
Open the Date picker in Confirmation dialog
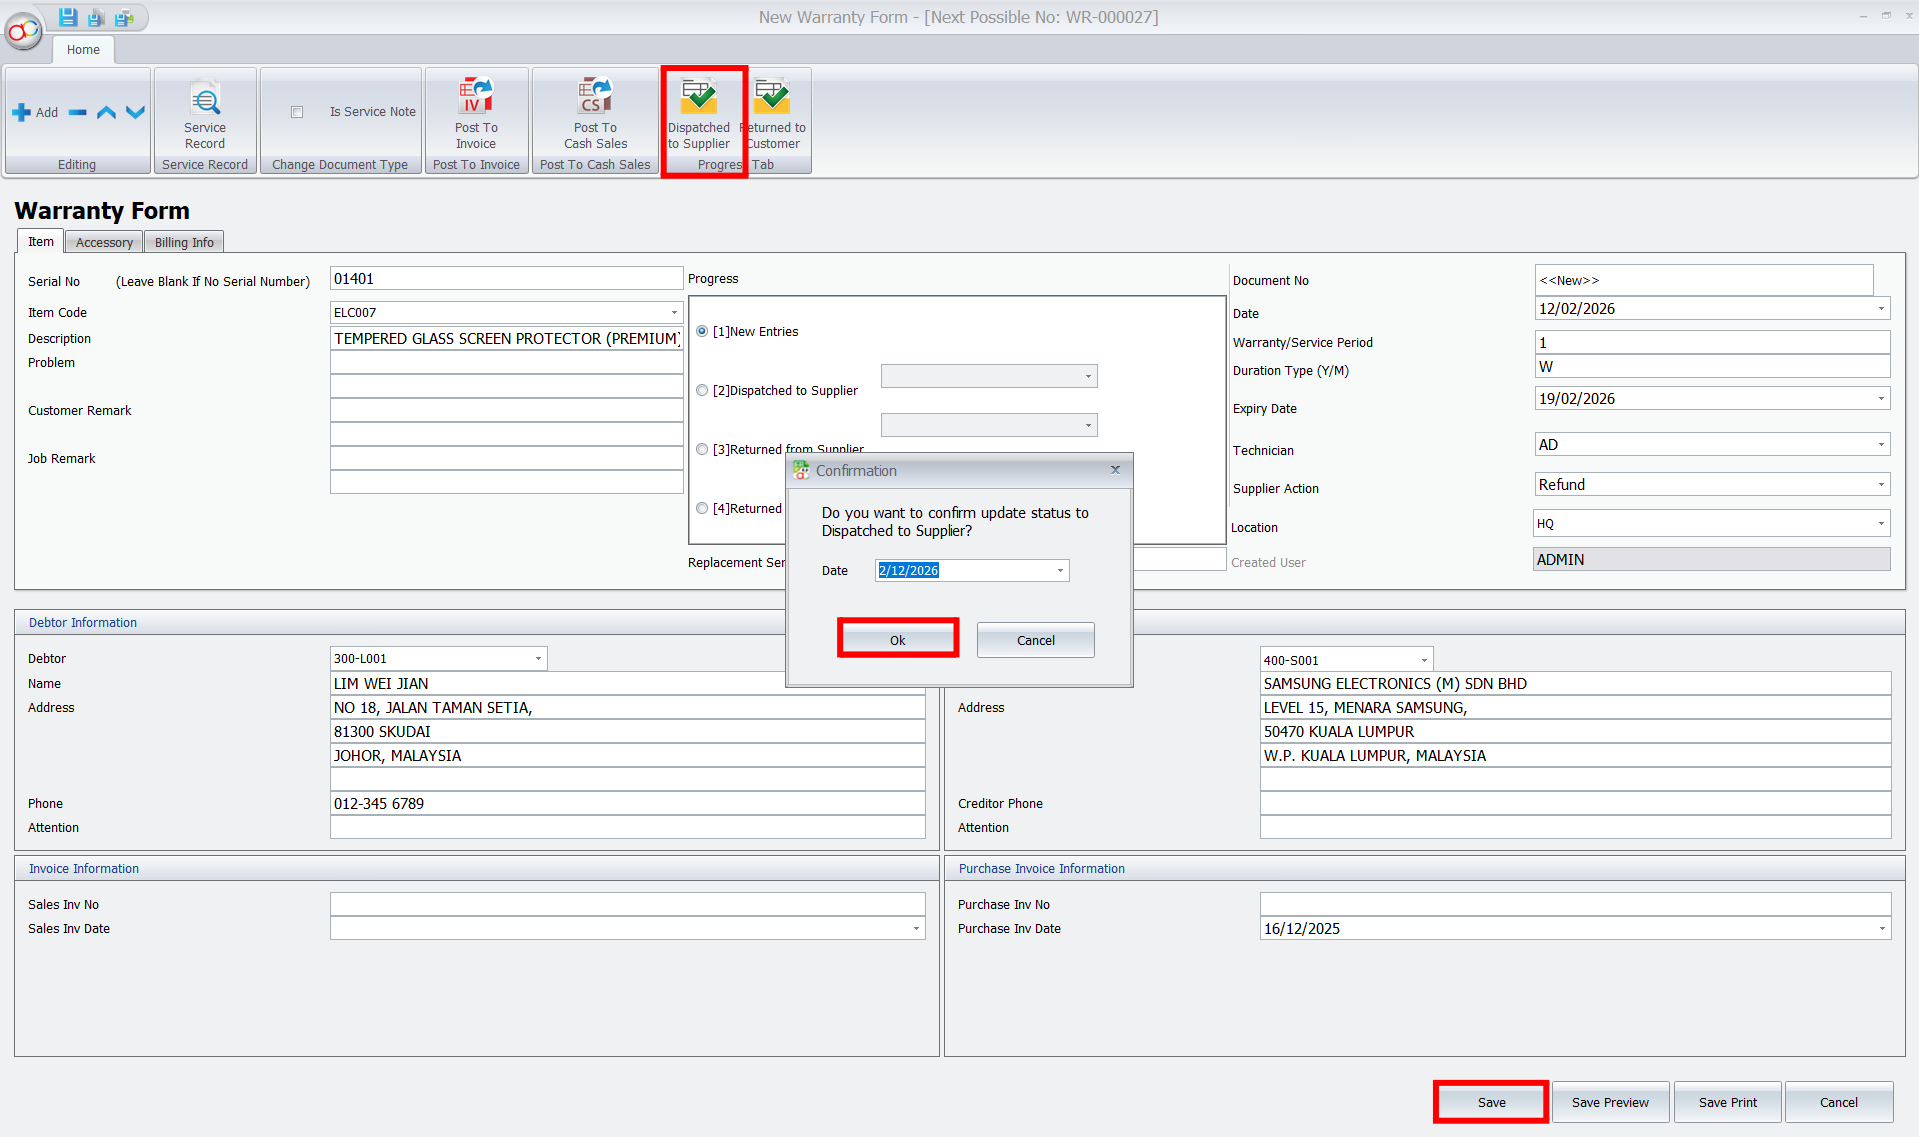point(1060,571)
